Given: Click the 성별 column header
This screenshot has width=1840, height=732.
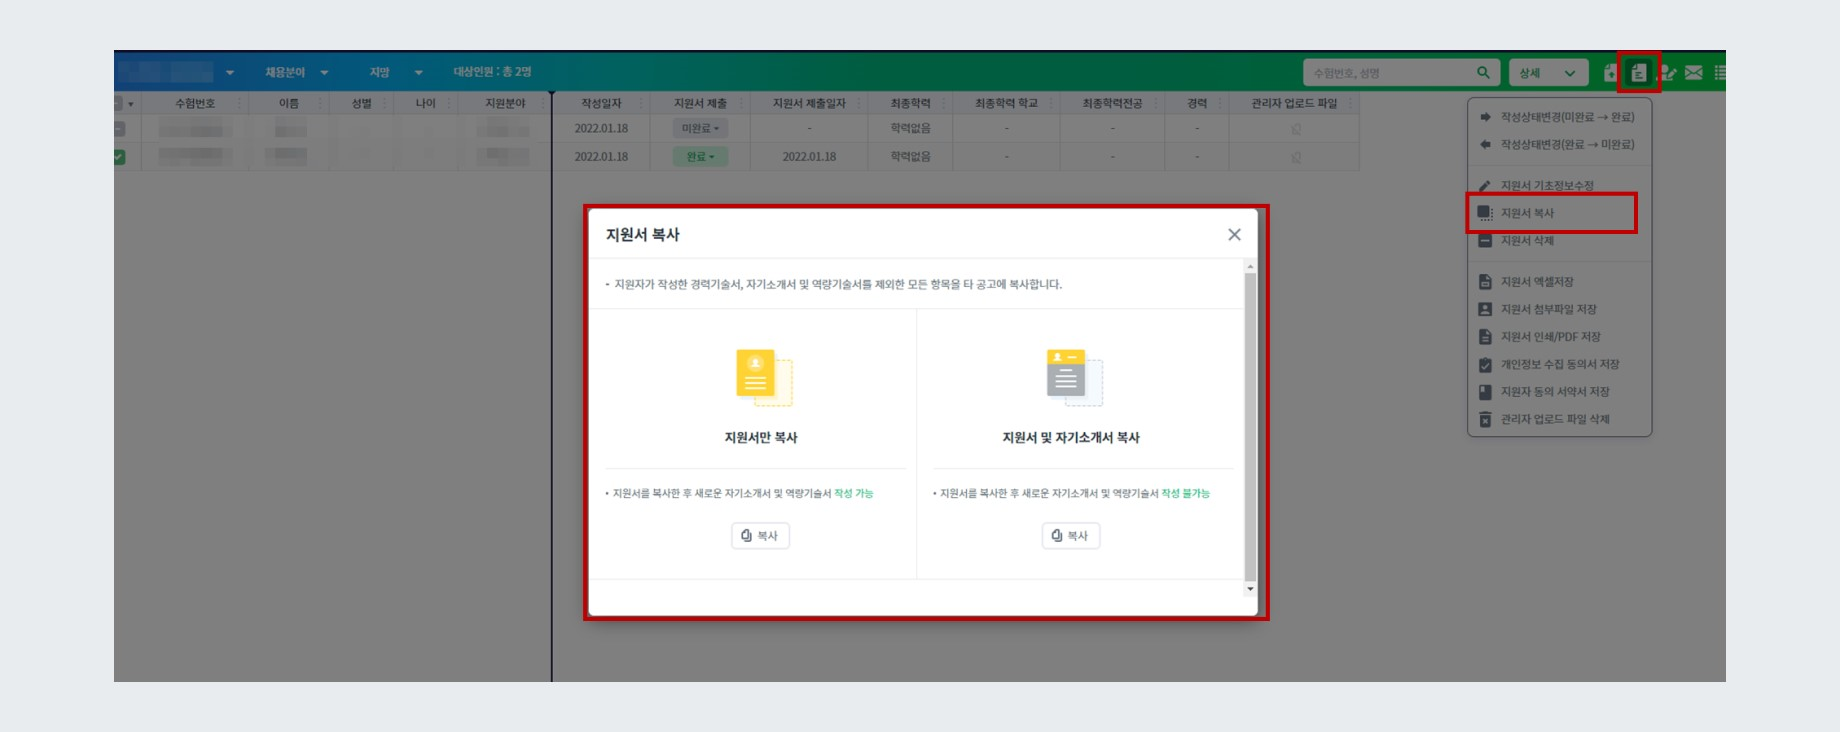Looking at the screenshot, I should pos(361,104).
